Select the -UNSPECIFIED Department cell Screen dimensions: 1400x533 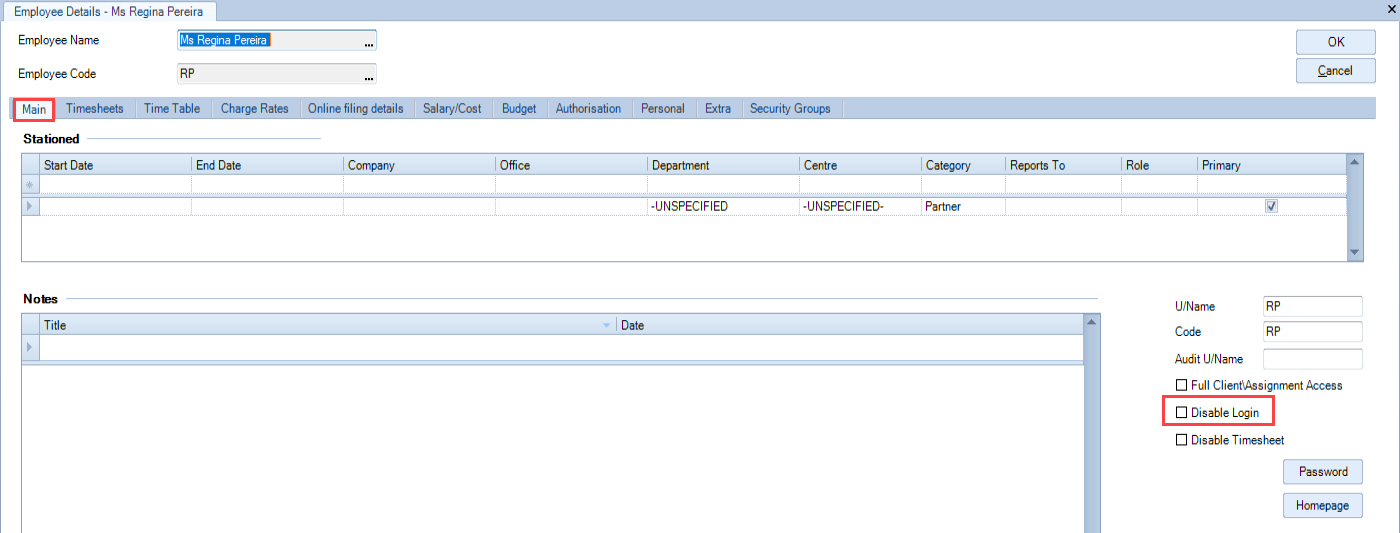723,206
